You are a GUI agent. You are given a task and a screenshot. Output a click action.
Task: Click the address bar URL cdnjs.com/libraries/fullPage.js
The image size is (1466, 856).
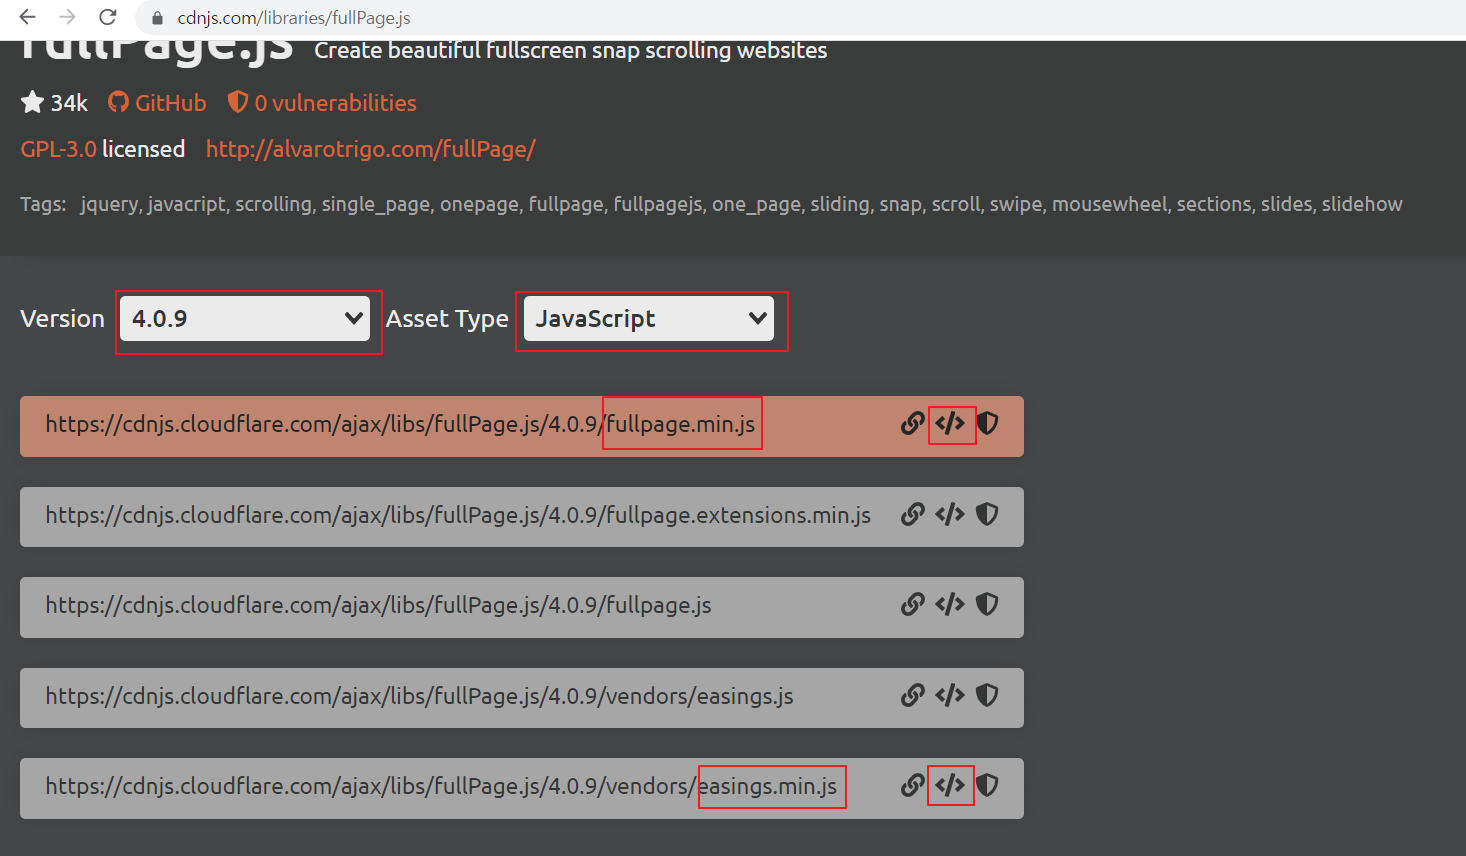(x=294, y=18)
